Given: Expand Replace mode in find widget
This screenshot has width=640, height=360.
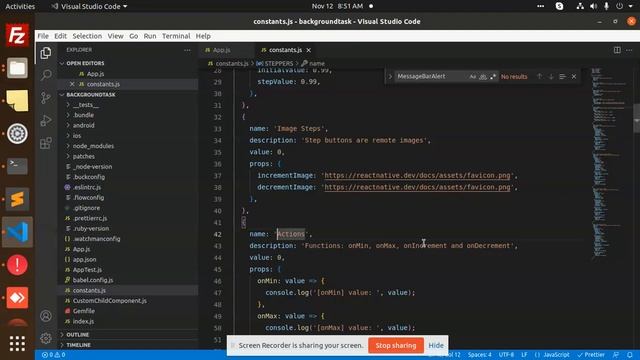Looking at the screenshot, I should click(390, 76).
